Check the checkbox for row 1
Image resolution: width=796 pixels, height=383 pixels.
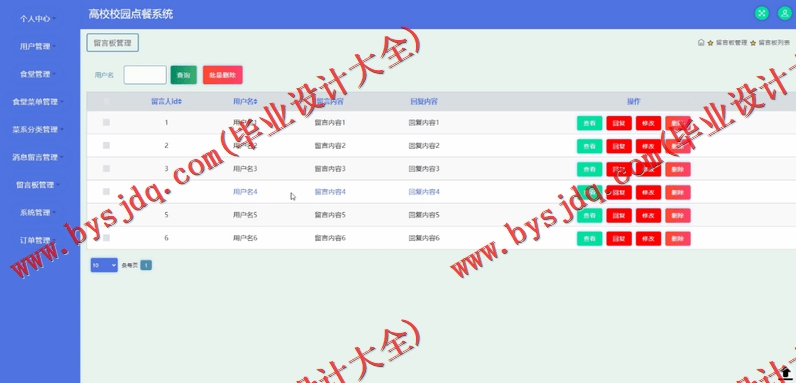tap(106, 122)
